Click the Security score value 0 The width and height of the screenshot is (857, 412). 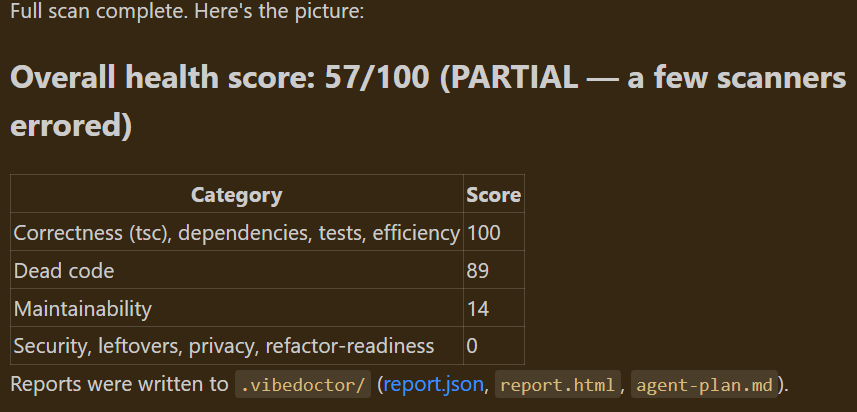472,346
